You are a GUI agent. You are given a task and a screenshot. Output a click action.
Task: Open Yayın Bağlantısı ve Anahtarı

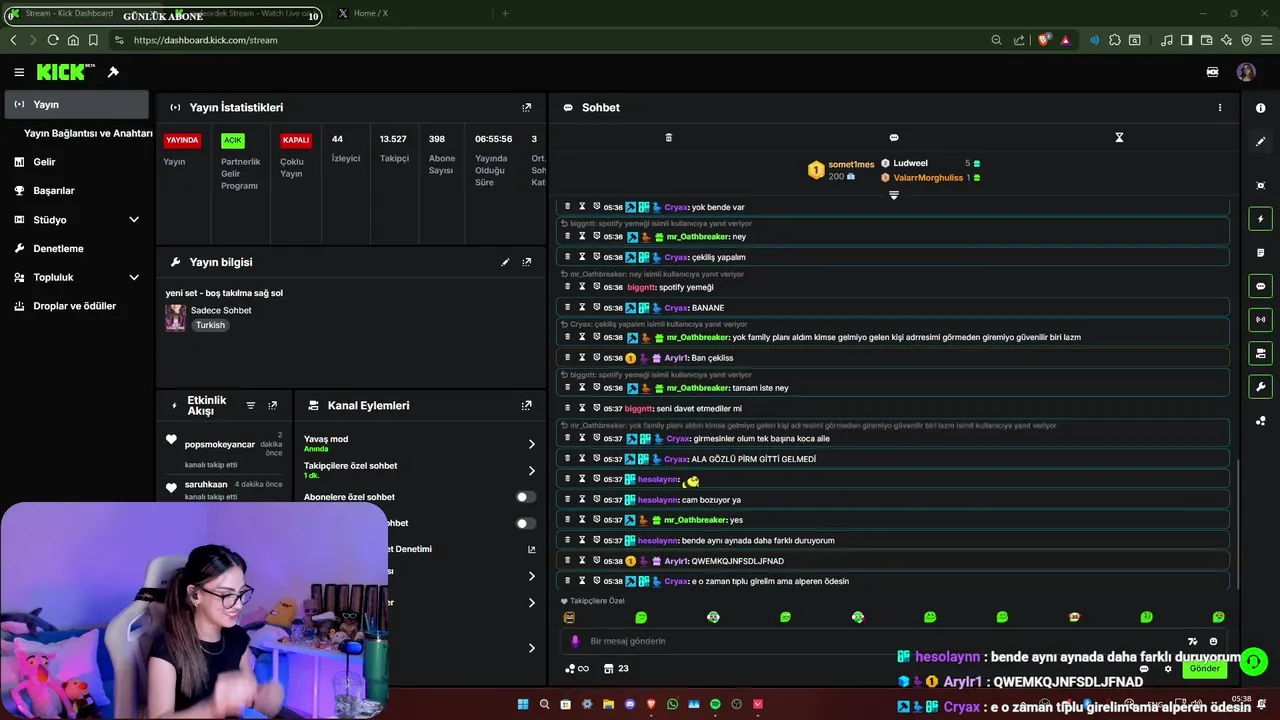(x=88, y=133)
